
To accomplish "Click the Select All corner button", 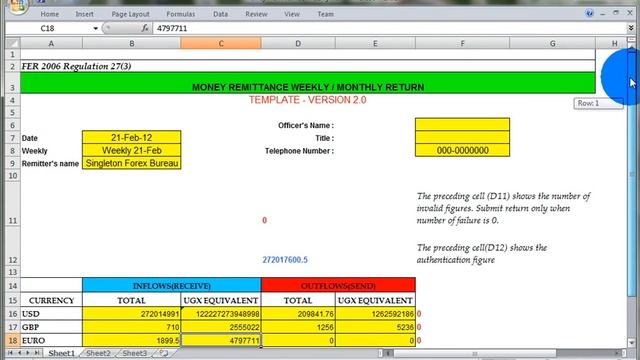I will click(13, 43).
